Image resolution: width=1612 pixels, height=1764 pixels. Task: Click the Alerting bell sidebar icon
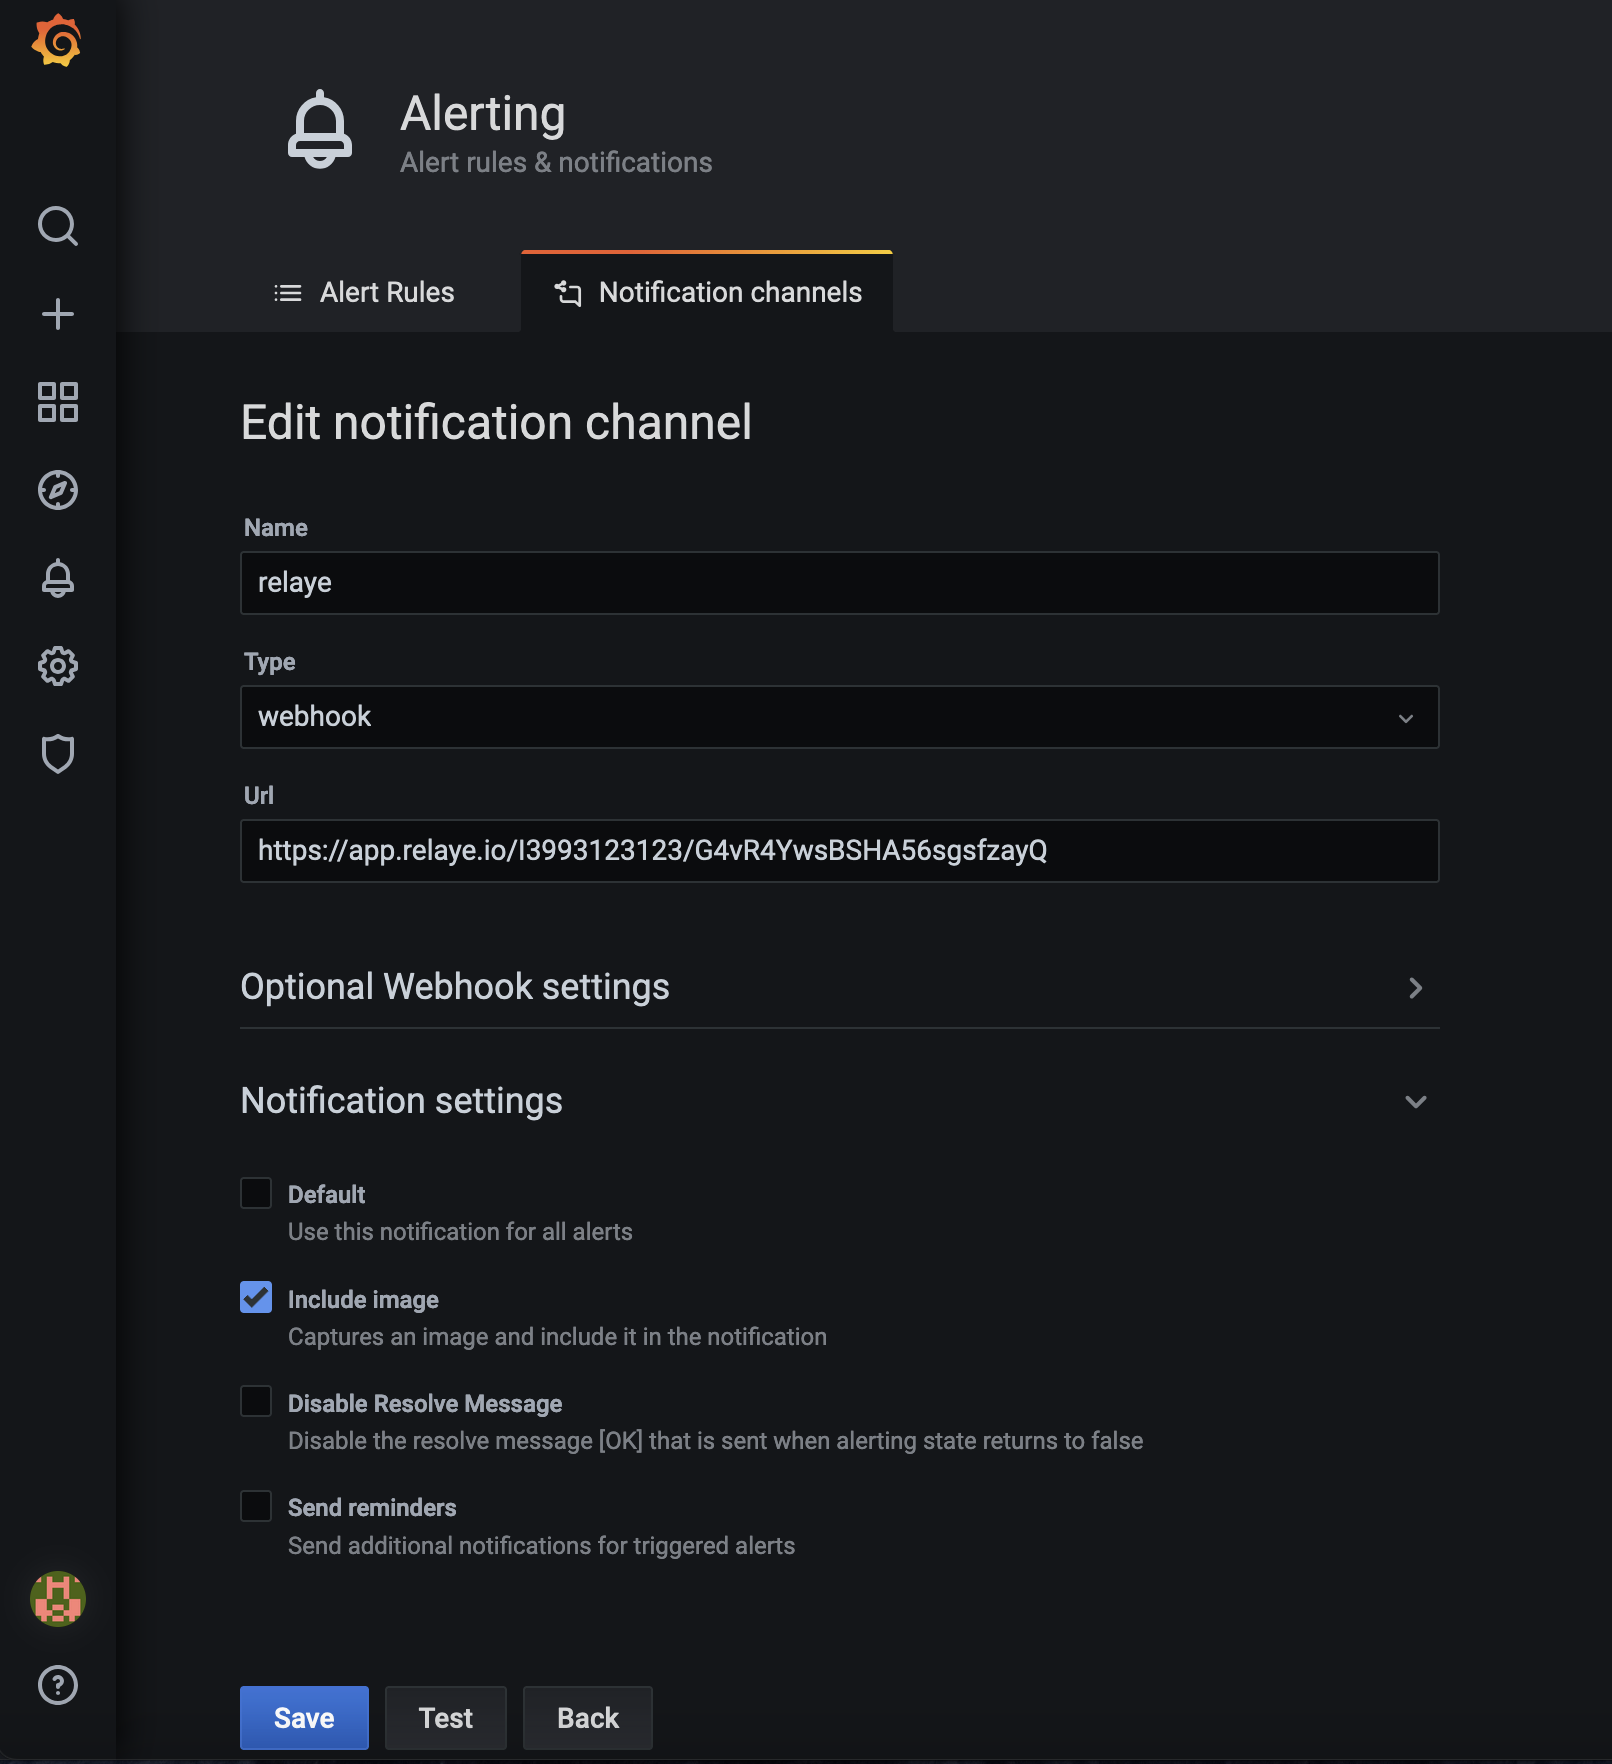pos(57,578)
